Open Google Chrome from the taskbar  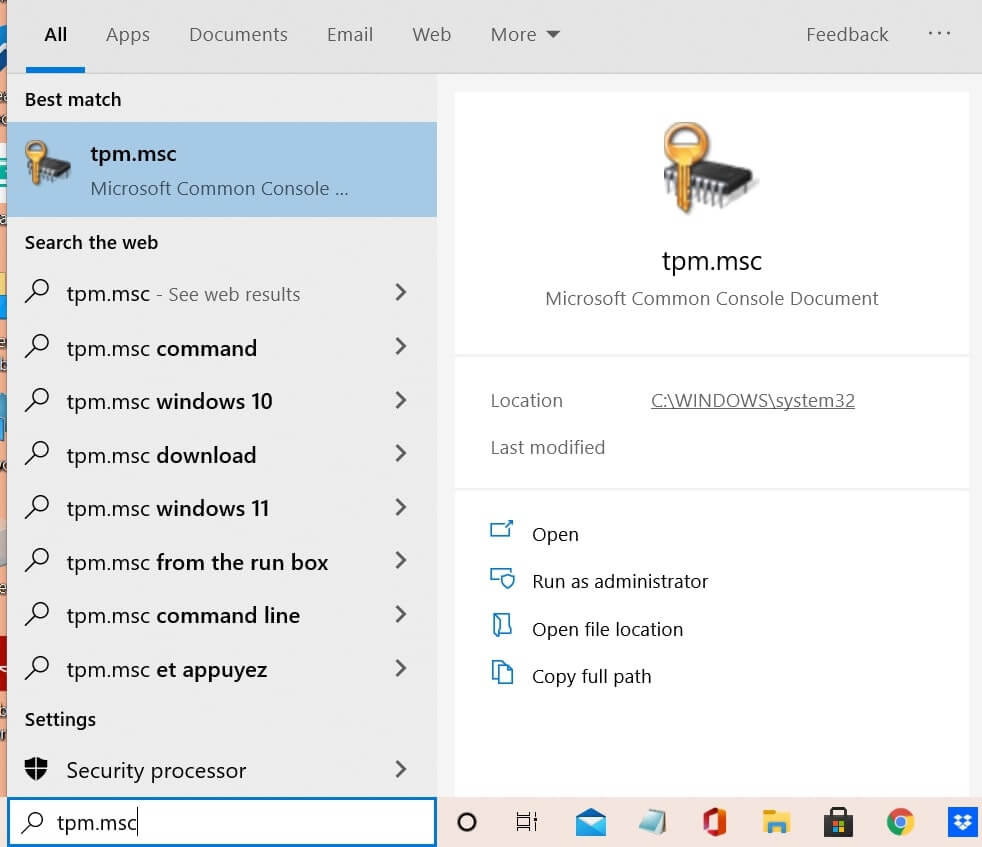tap(900, 822)
